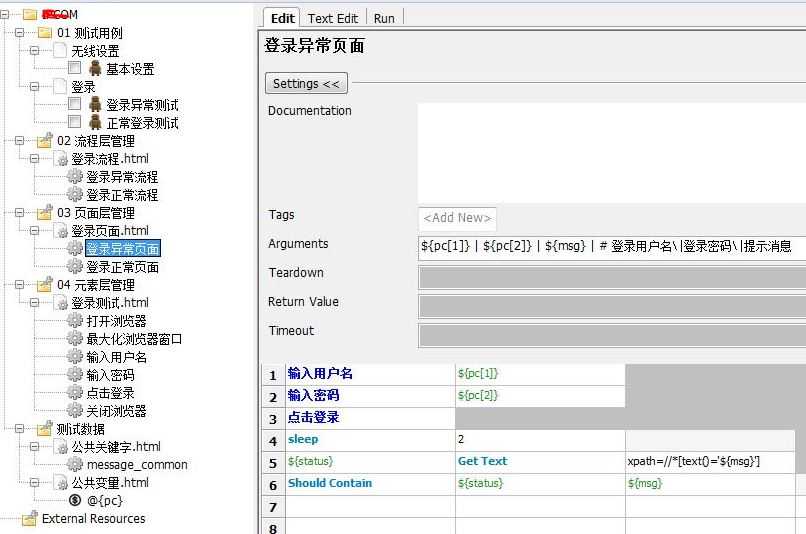Collapse the 无线设置 tree node

pos(34,50)
